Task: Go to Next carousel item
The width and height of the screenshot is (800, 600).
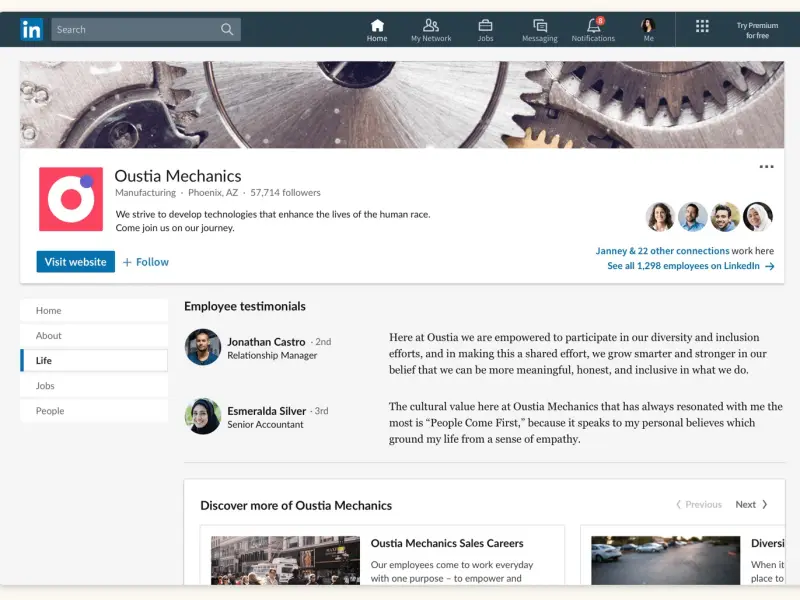Action: tap(752, 505)
